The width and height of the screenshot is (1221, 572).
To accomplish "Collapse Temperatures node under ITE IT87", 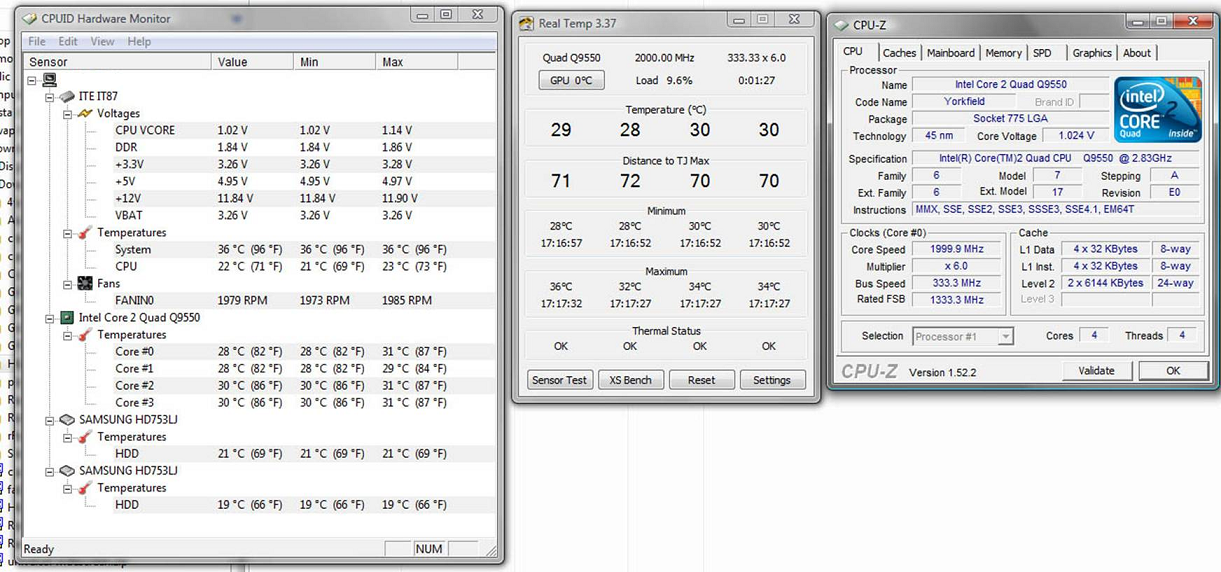I will point(69,232).
